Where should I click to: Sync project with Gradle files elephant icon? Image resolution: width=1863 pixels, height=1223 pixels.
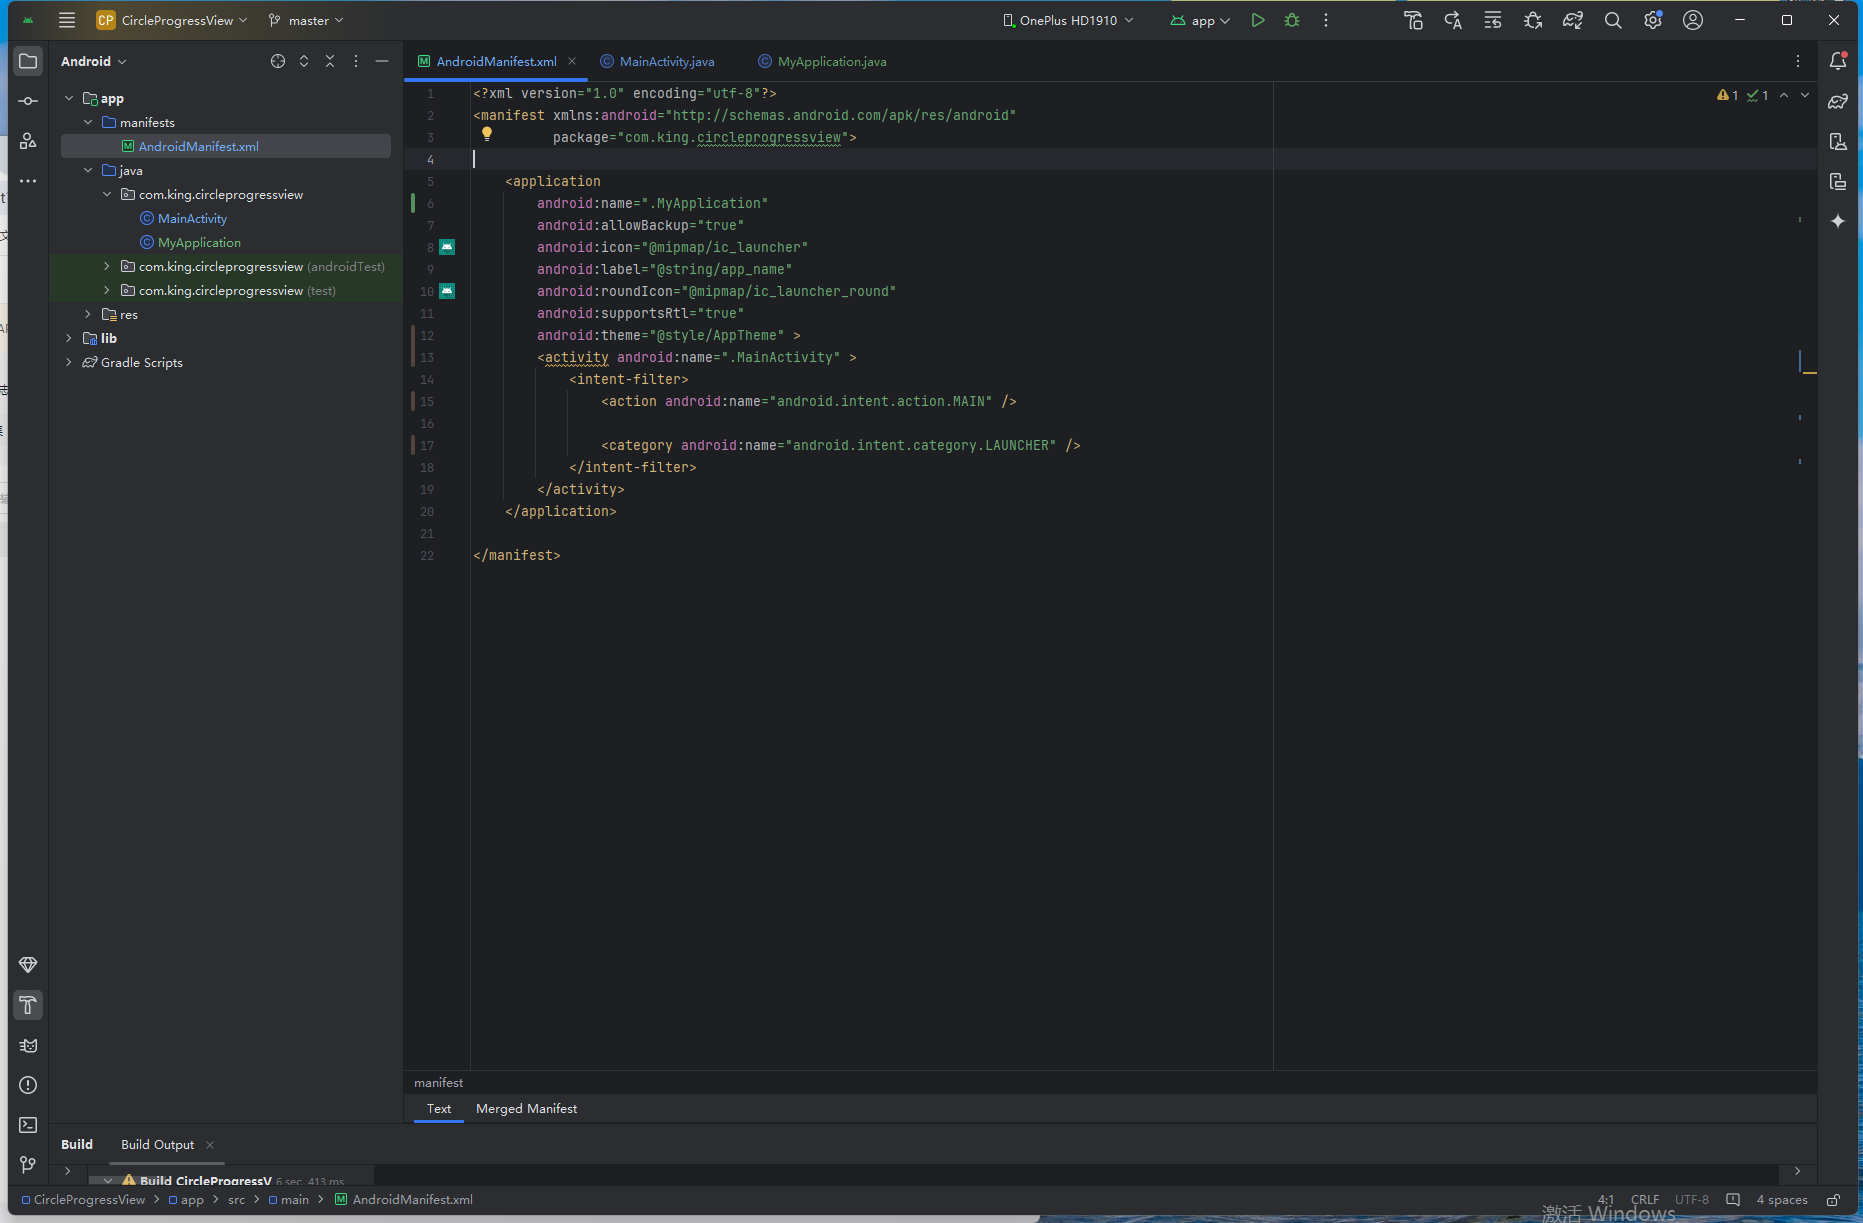coord(1573,20)
